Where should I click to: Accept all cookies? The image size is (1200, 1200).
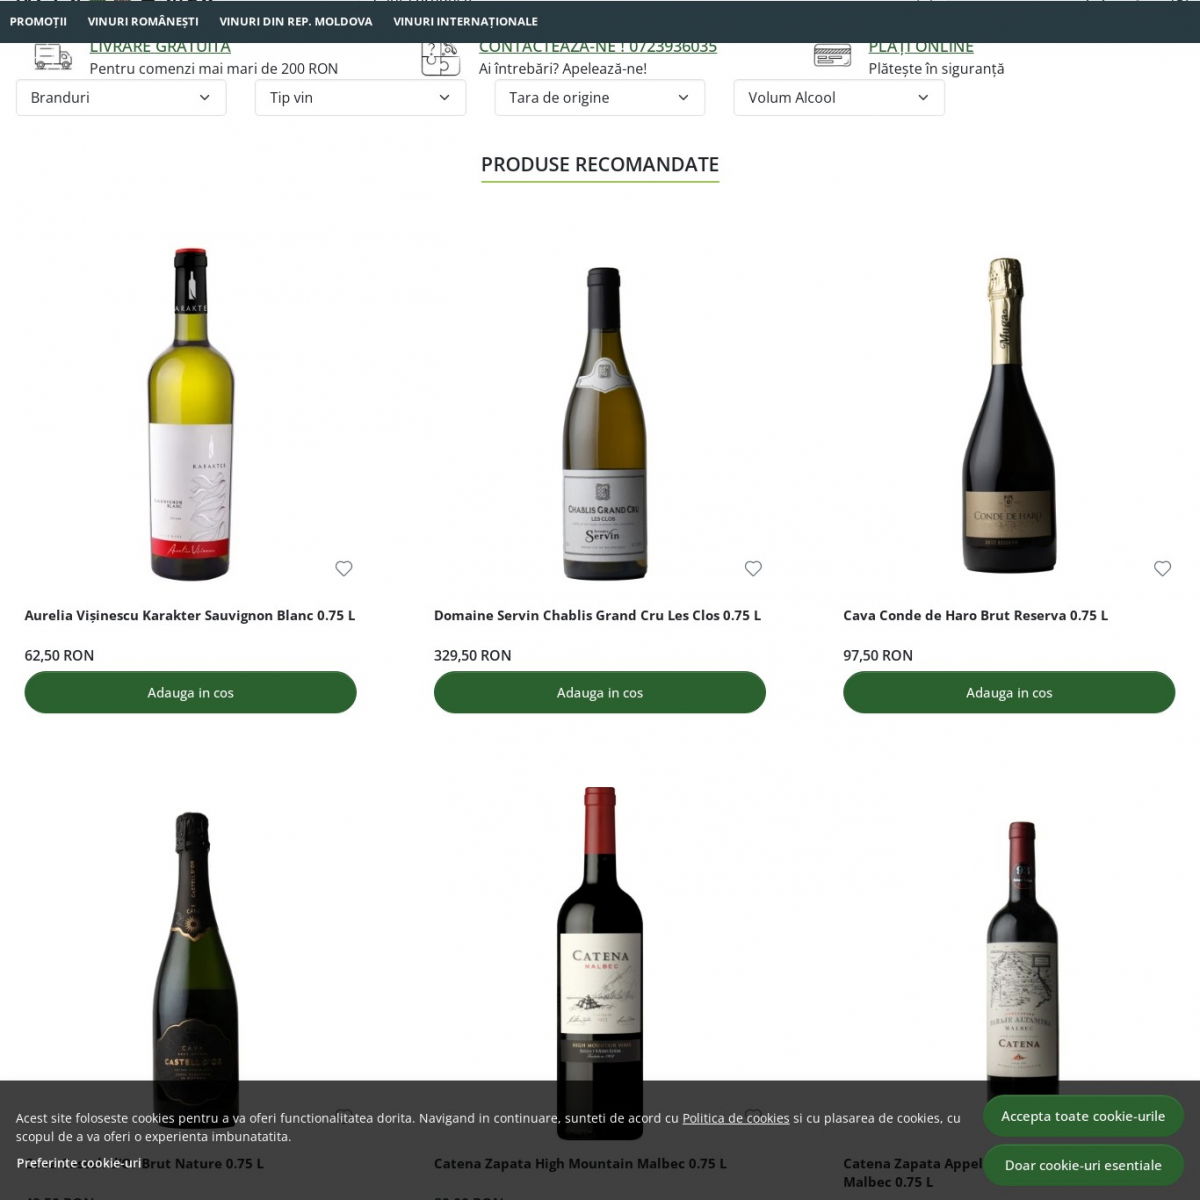pyautogui.click(x=1083, y=1116)
